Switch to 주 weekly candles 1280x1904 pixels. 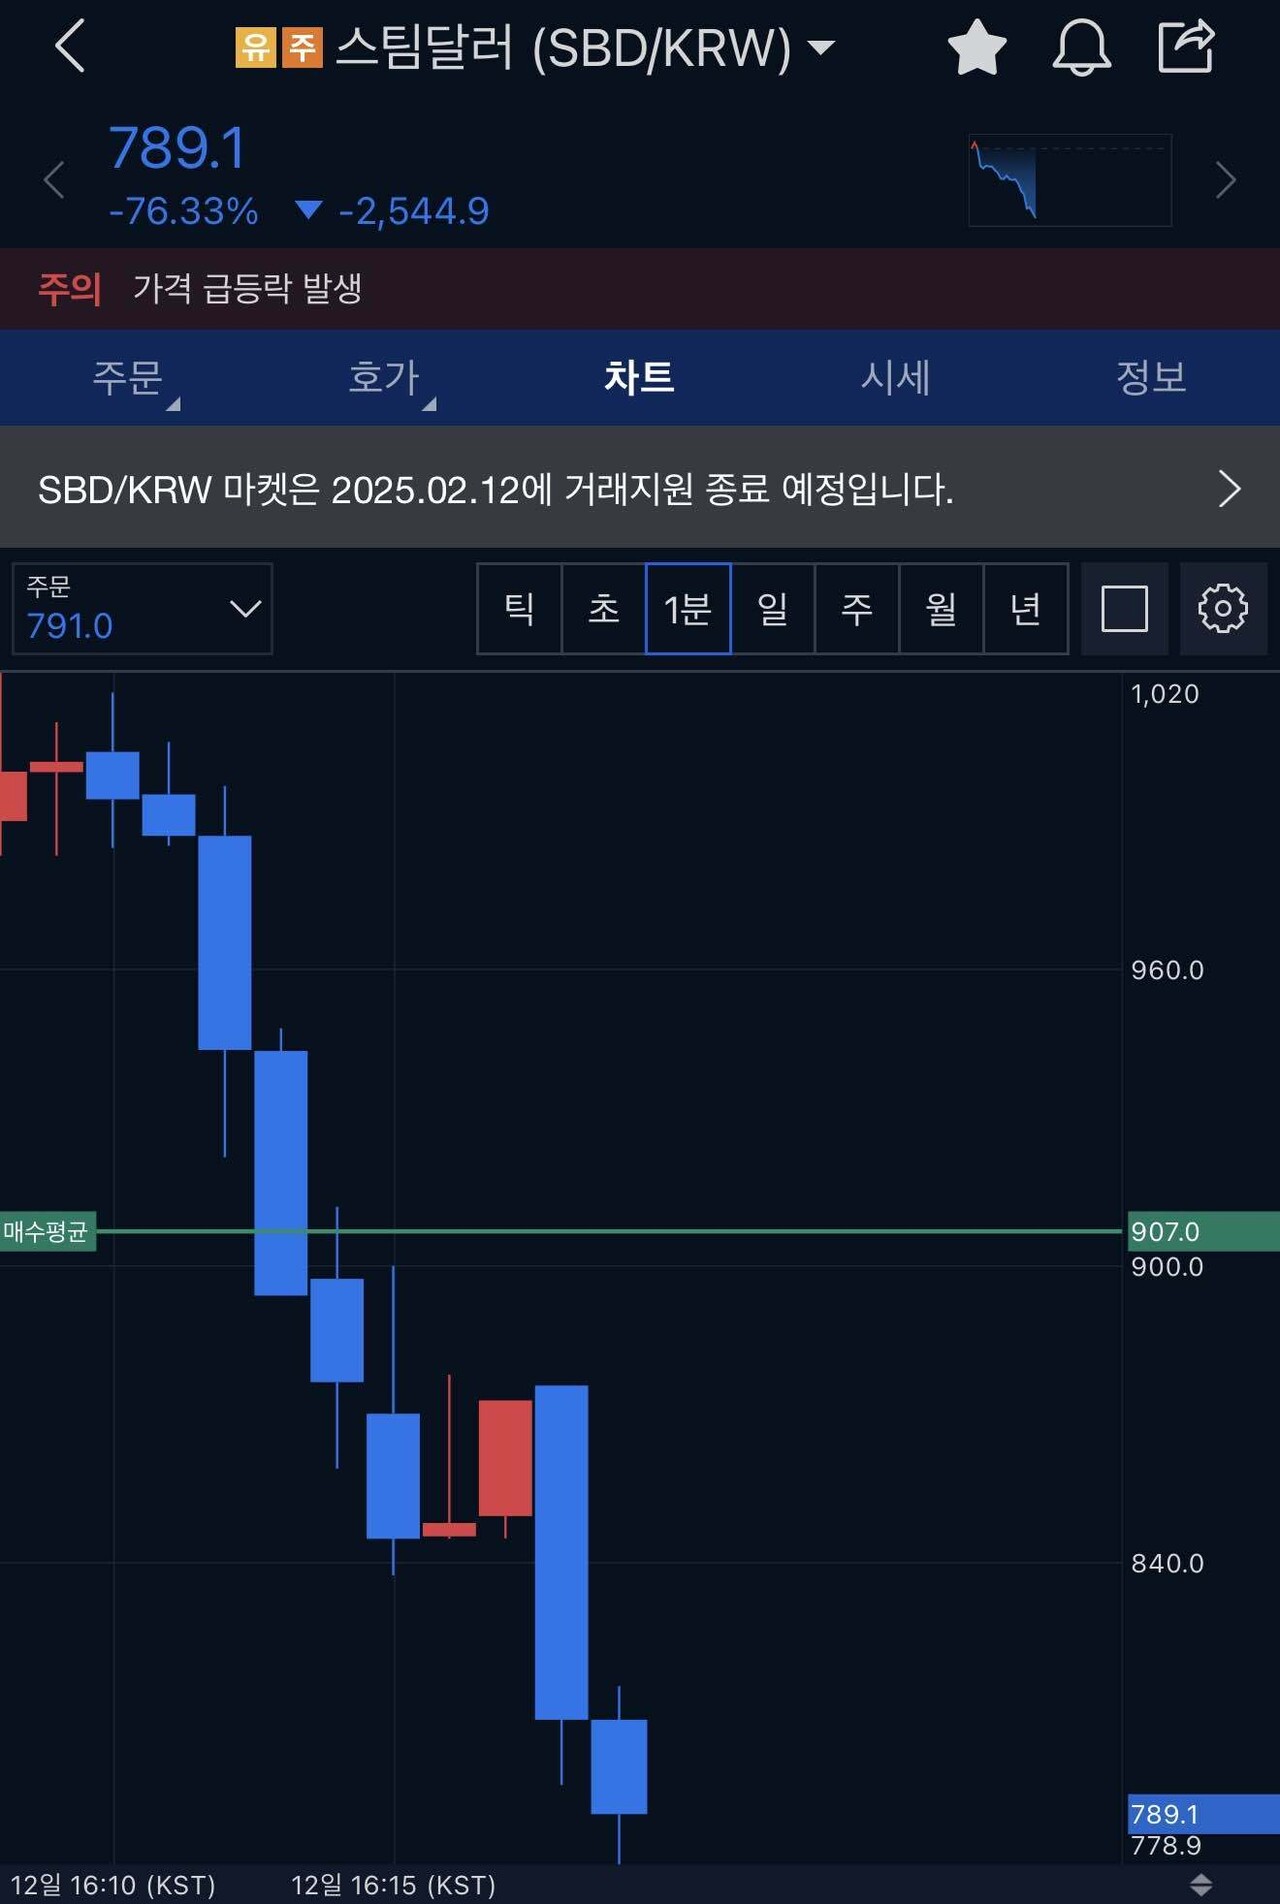(x=858, y=609)
